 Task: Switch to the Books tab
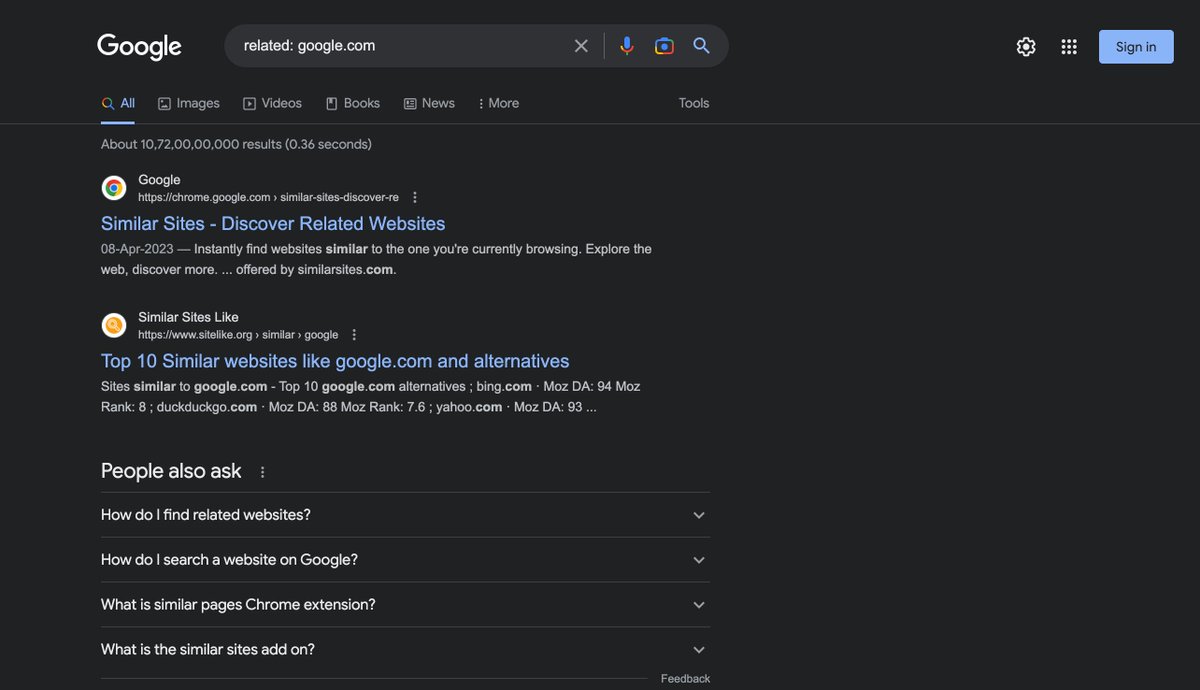click(353, 103)
